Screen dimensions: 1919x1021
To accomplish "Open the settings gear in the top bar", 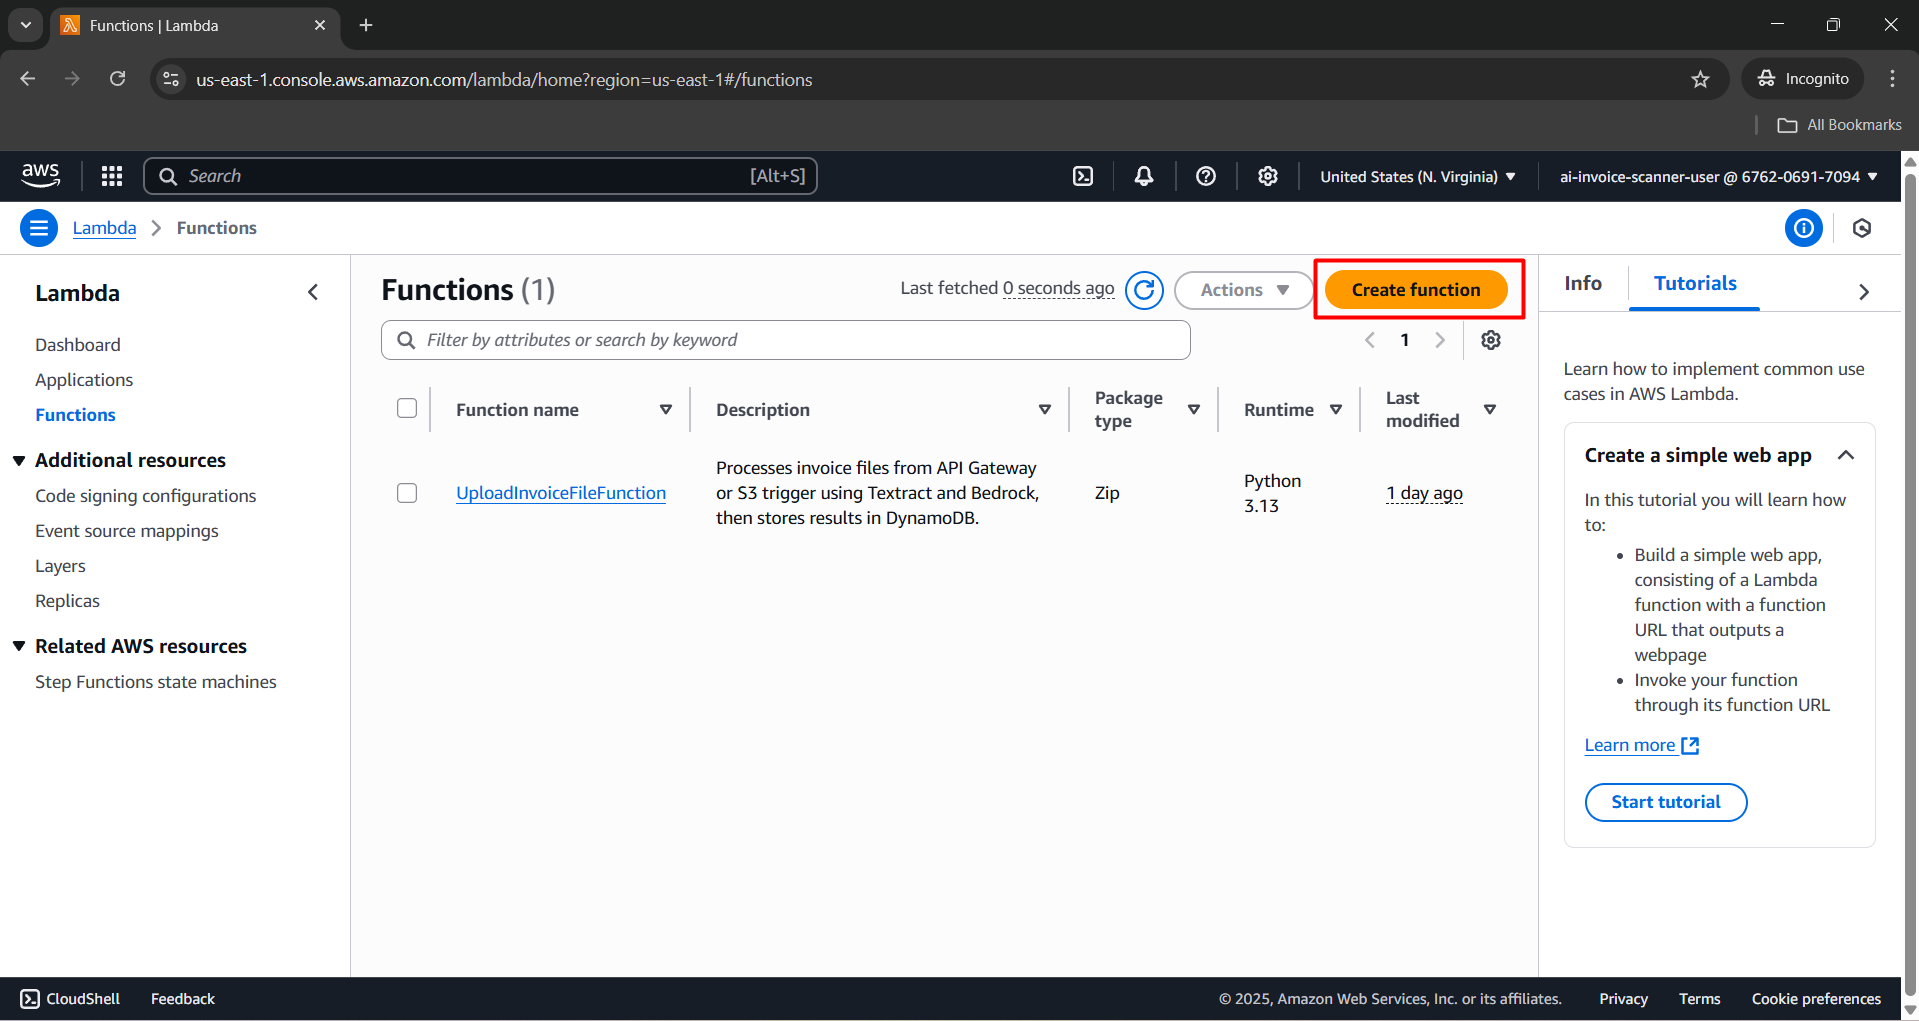I will [x=1267, y=175].
